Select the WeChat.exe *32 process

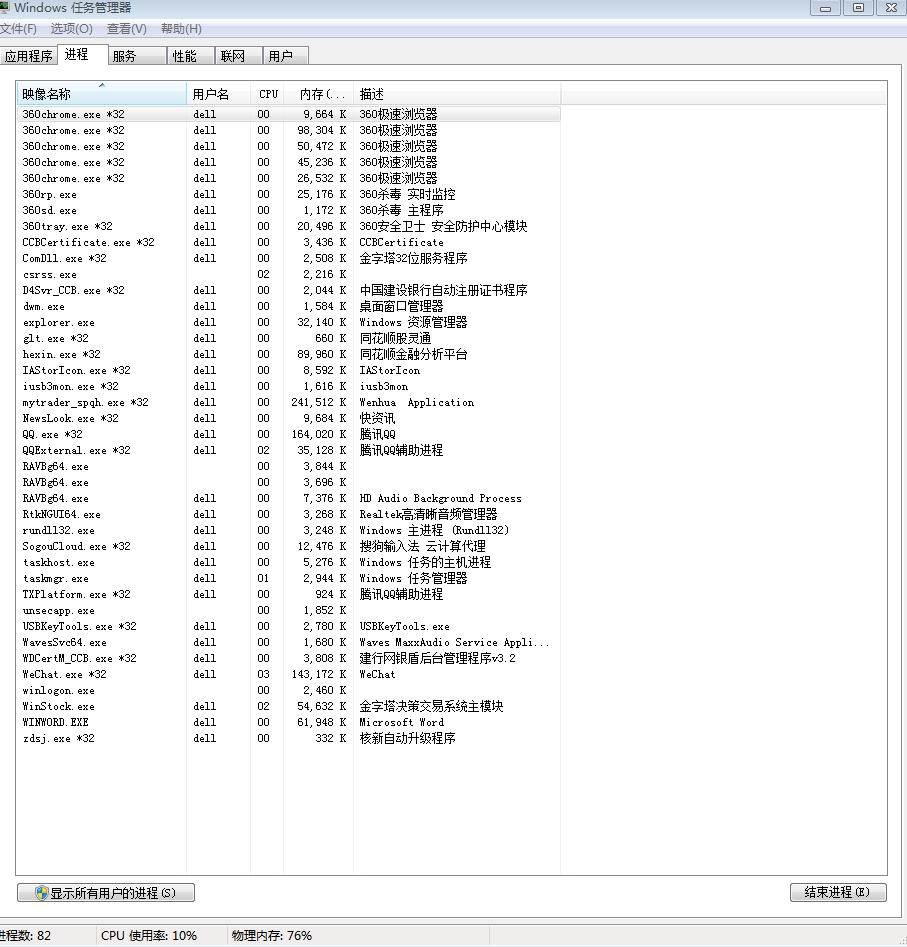point(289,675)
